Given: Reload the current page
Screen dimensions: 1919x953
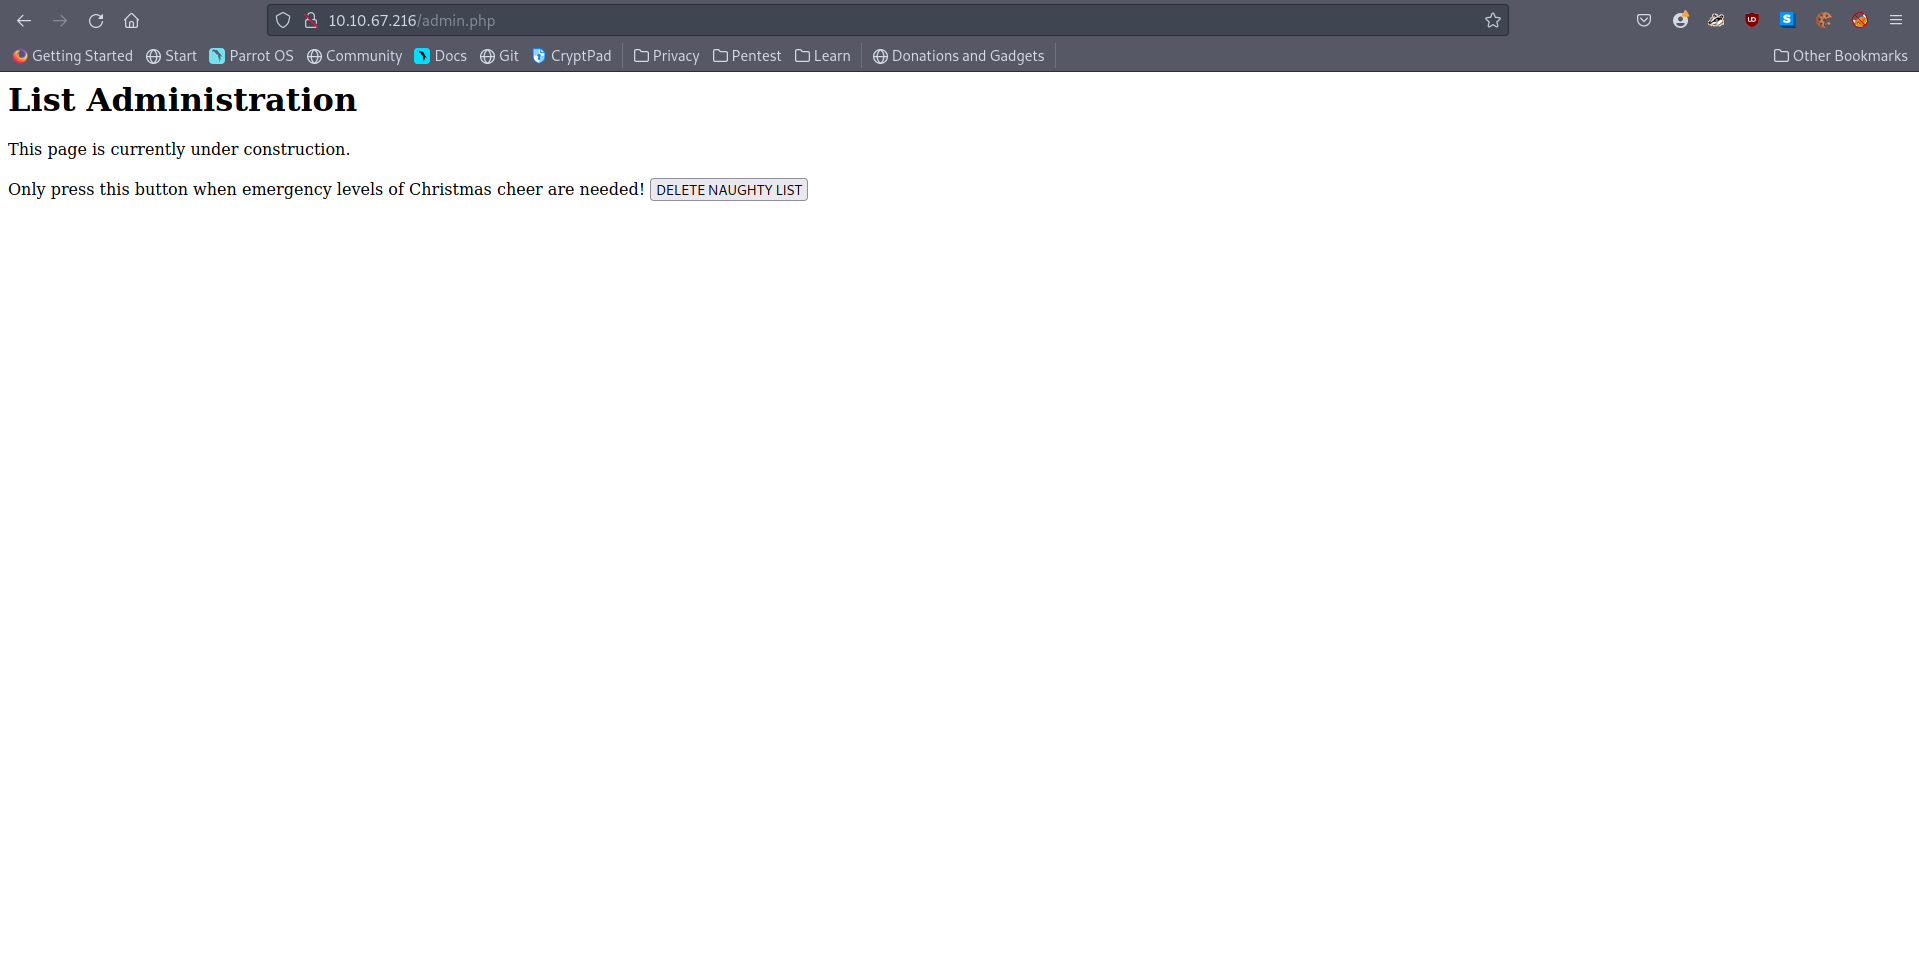Looking at the screenshot, I should 96,20.
